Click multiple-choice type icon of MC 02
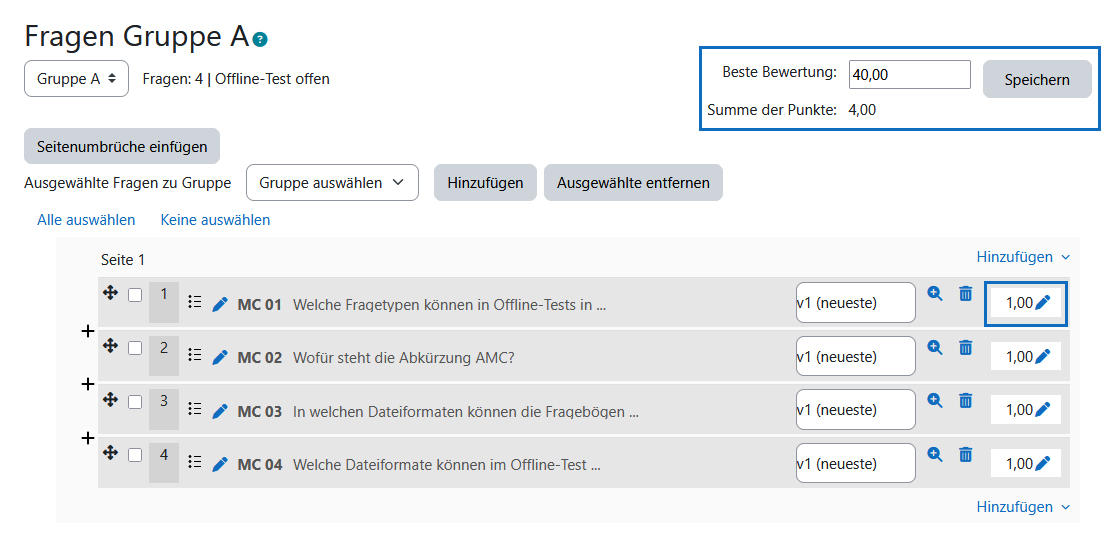The image size is (1110, 536). [x=195, y=356]
